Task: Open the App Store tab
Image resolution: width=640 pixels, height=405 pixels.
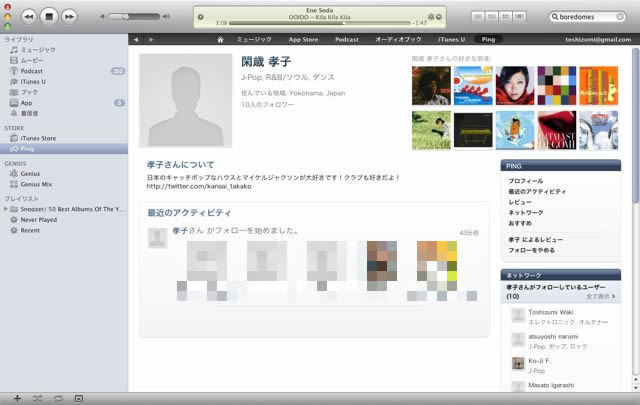Action: coord(303,40)
